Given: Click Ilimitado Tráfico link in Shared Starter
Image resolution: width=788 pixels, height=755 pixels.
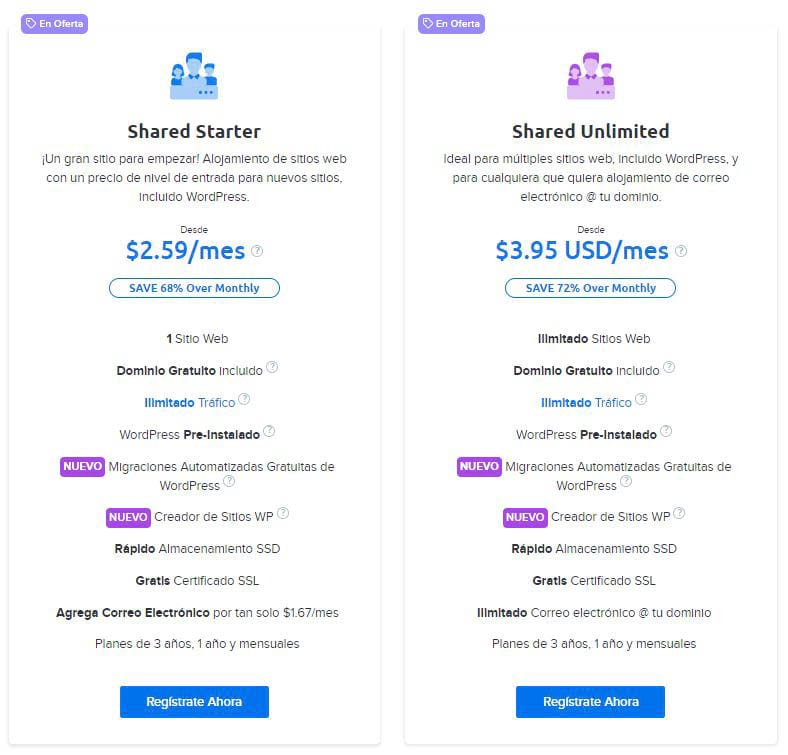Looking at the screenshot, I should pos(189,402).
